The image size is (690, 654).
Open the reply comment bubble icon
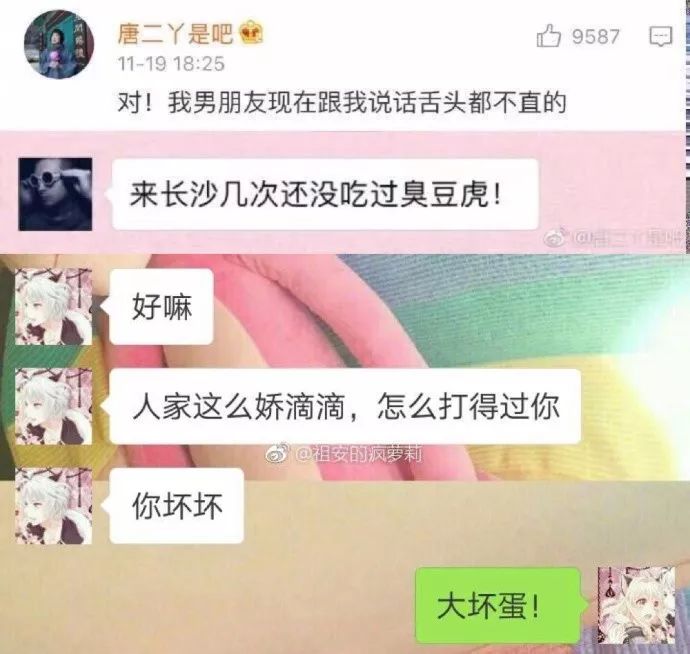point(661,36)
